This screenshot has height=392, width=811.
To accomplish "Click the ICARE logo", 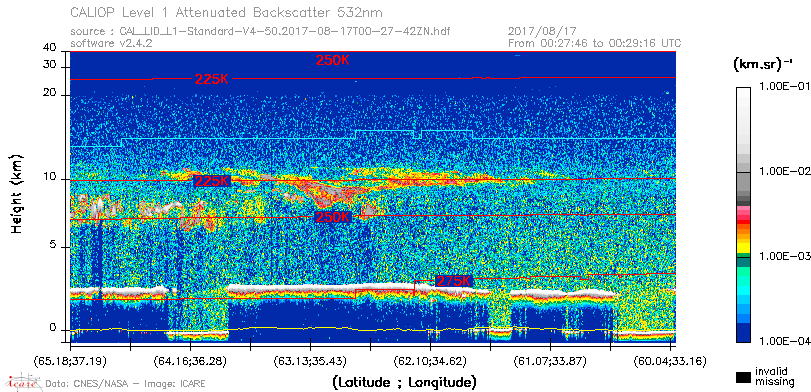I will point(23,382).
